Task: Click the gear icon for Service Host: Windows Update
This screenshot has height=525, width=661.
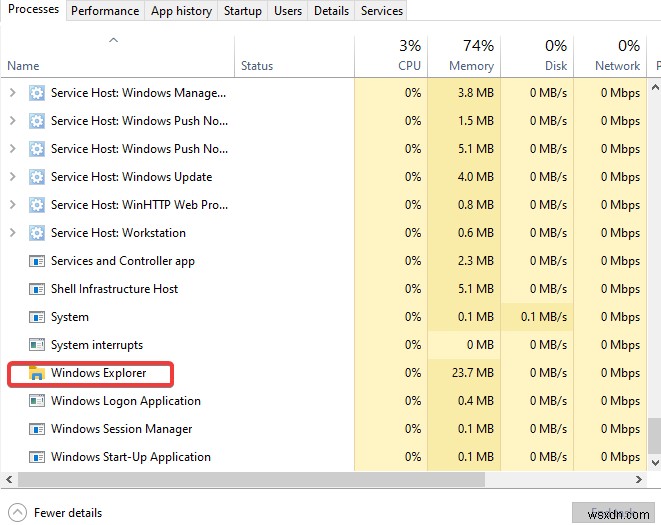Action: click(37, 177)
